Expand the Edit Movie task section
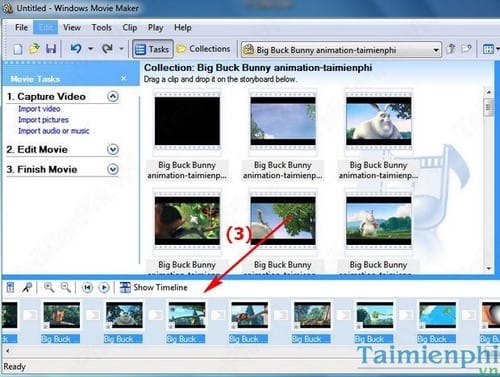The height and width of the screenshot is (377, 500). click(x=113, y=149)
